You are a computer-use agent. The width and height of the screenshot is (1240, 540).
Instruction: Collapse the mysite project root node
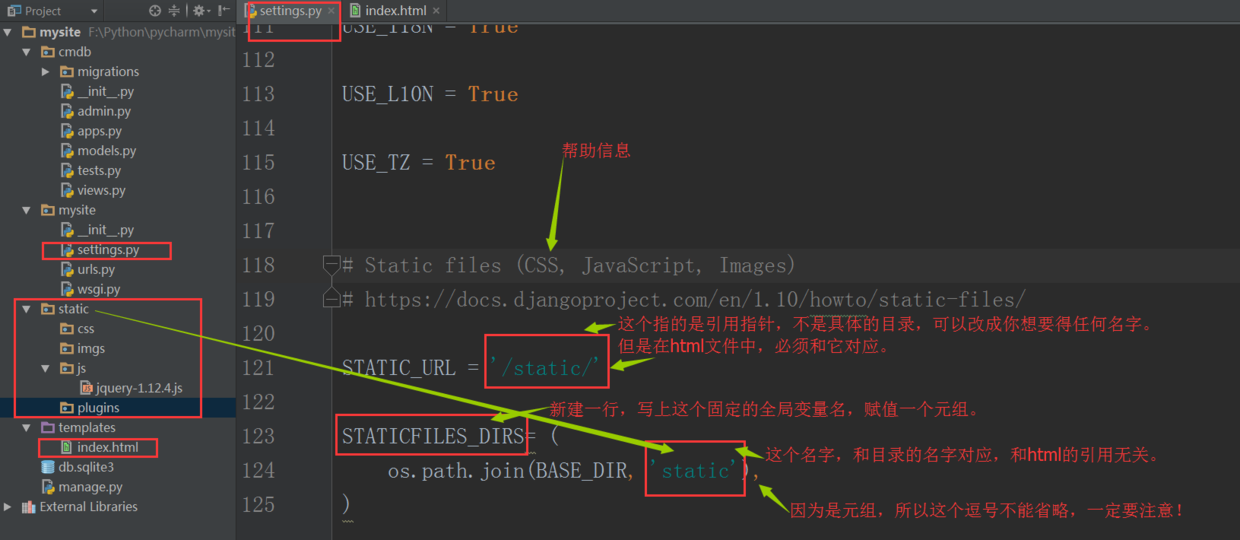8,32
